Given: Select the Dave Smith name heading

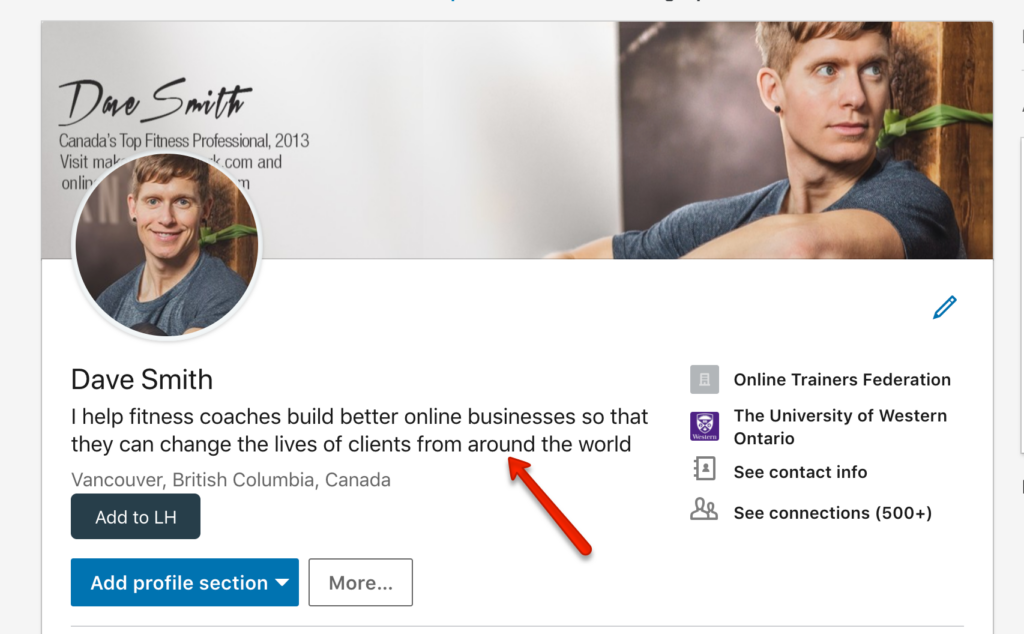Looking at the screenshot, I should pos(142,379).
